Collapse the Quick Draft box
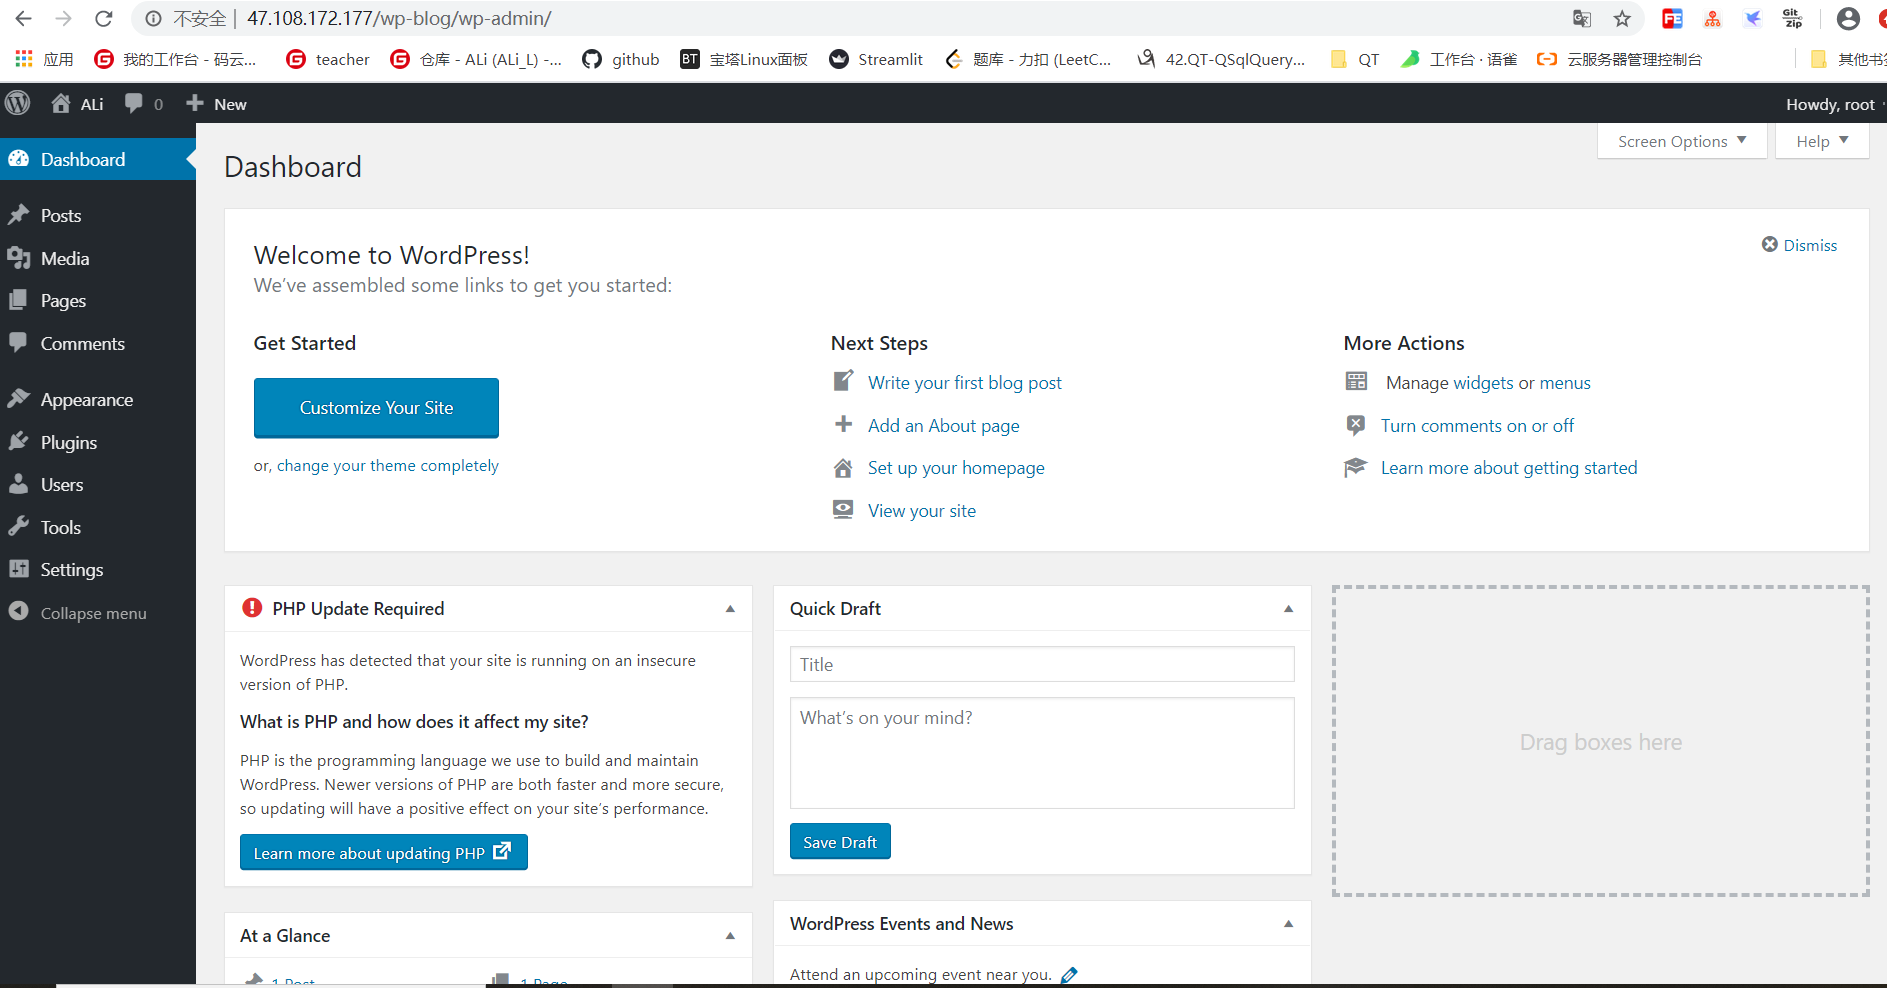 pos(1288,608)
